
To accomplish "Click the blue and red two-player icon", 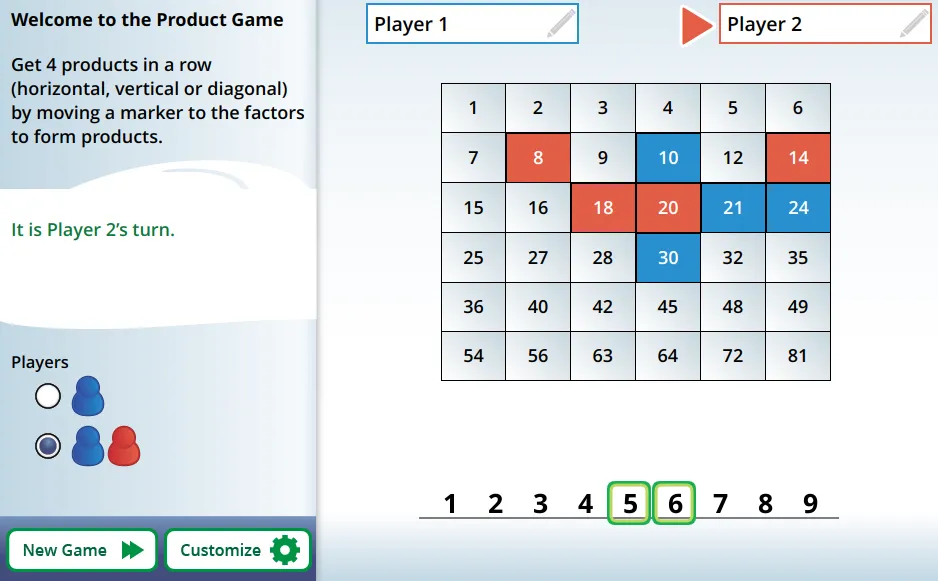I will 106,446.
